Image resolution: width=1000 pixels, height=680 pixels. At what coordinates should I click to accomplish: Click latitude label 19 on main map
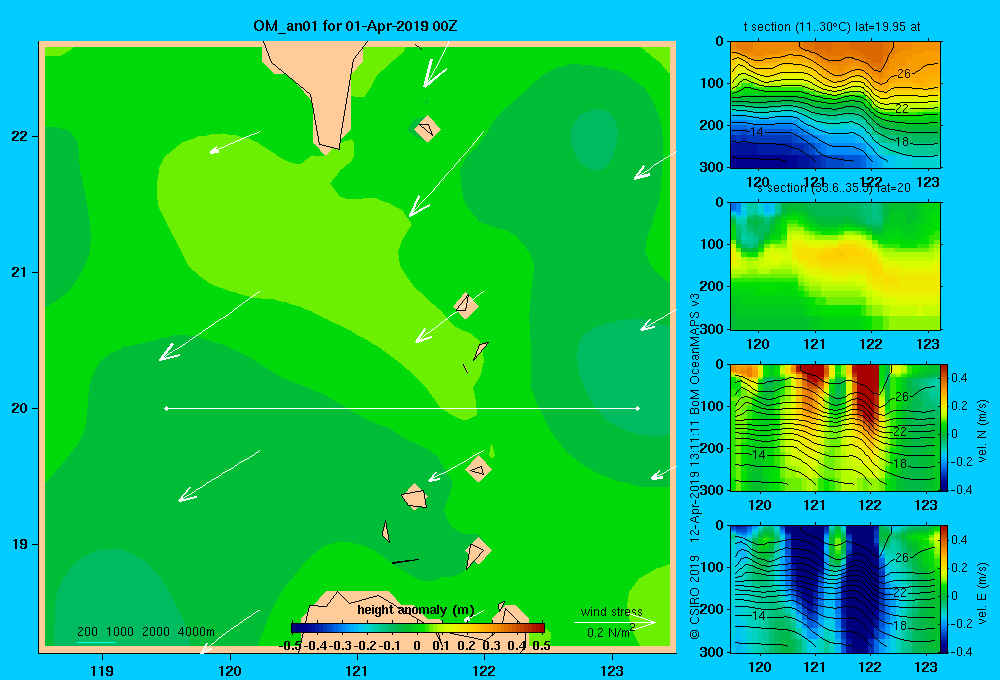coord(20,544)
